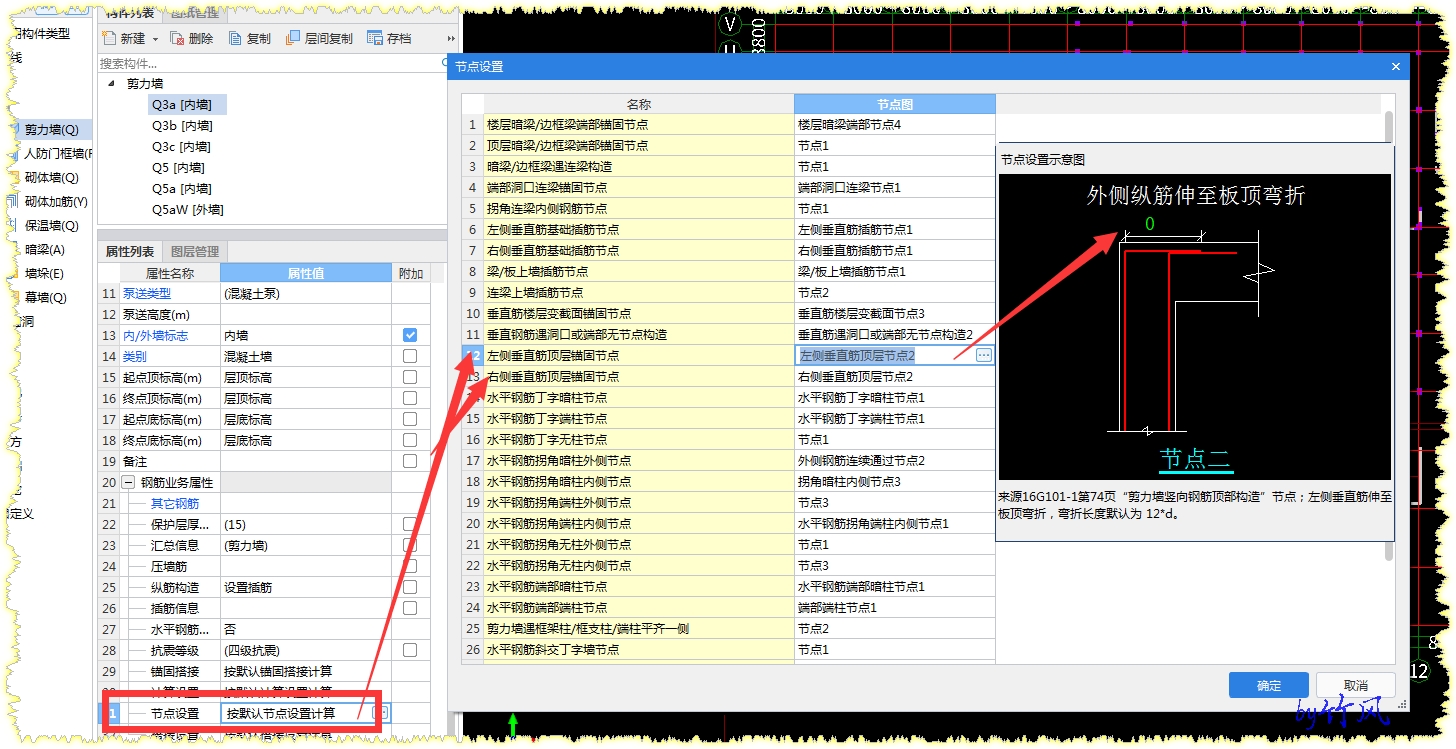Screen dimensions: 1456x749
Task: Open the ellipsis button in 节点设置 property row
Action: tap(381, 713)
